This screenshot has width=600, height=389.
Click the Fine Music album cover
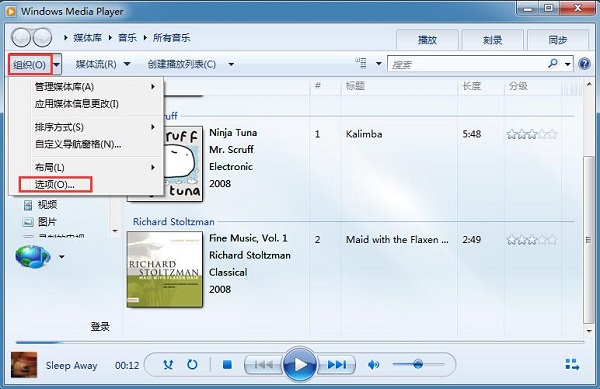point(165,269)
